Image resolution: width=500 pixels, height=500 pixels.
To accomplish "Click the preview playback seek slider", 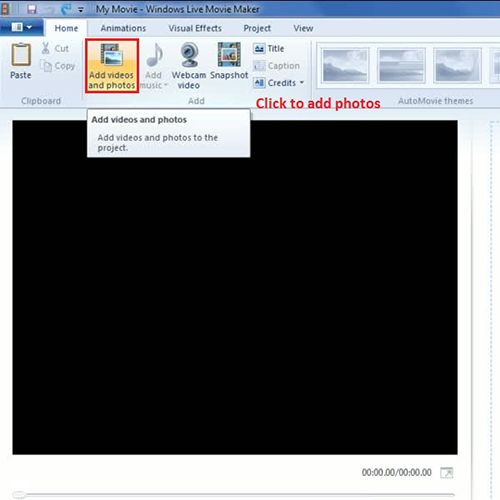I will (x=233, y=495).
